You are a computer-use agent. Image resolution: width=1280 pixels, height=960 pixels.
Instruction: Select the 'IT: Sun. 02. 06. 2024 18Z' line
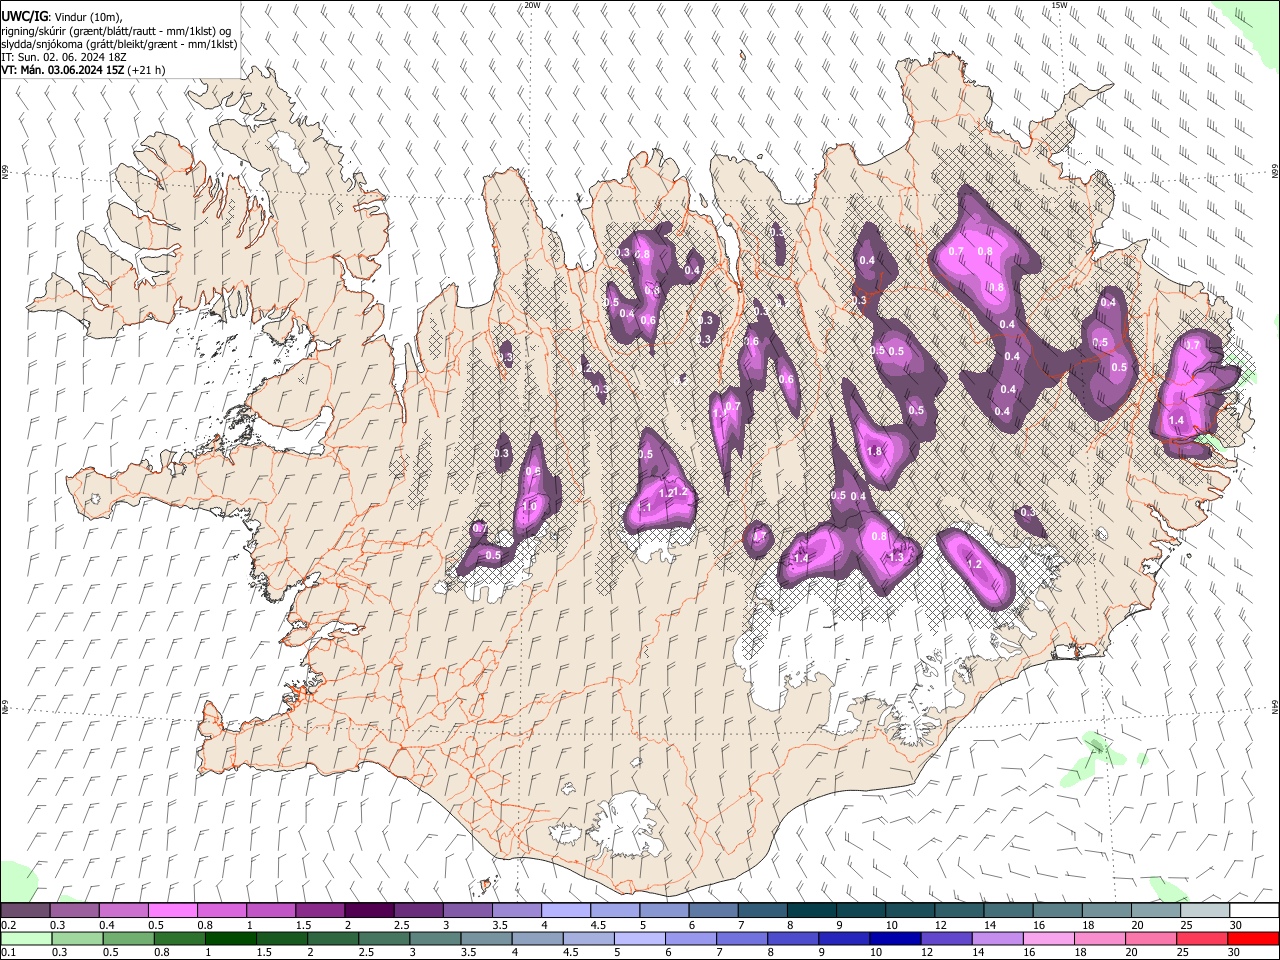[x=64, y=57]
